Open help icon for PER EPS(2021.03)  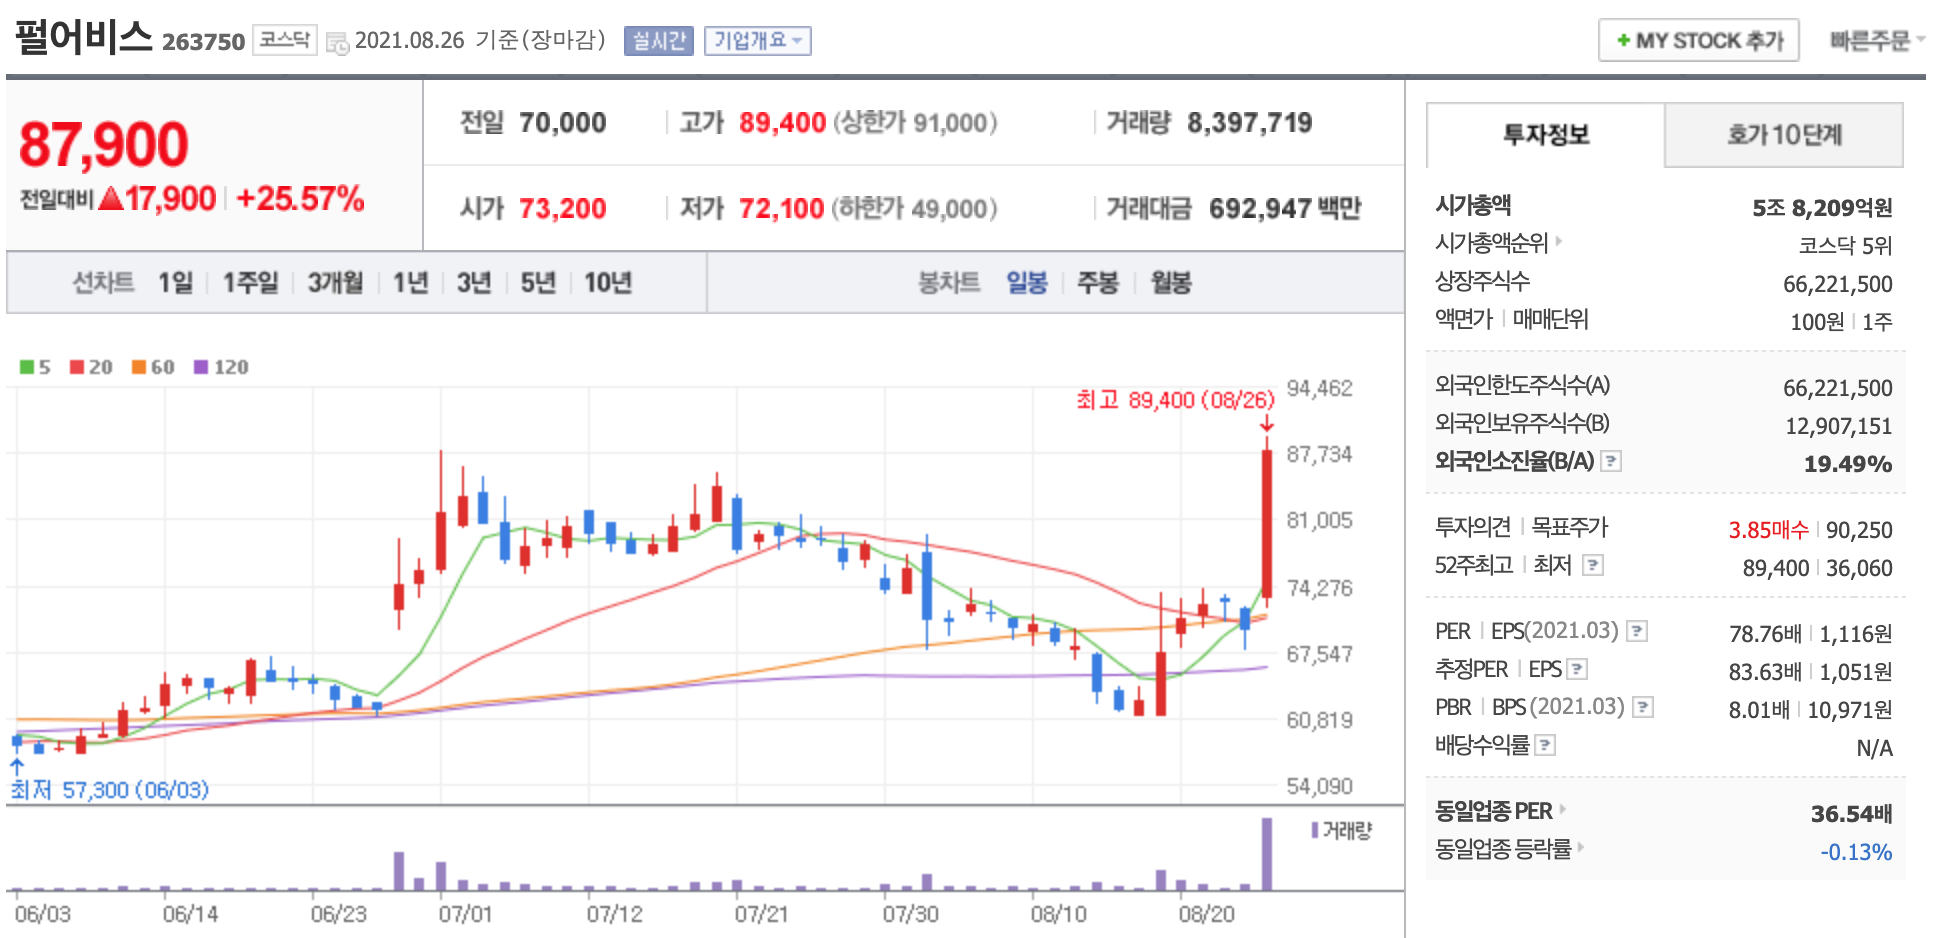(x=1637, y=631)
